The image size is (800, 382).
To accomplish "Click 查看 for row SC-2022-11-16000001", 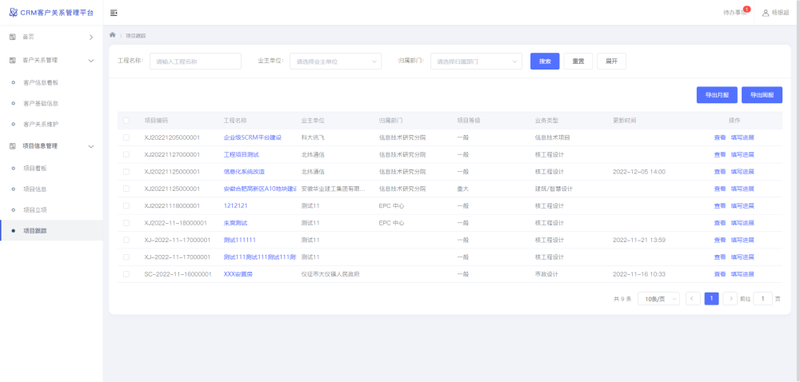I will click(719, 274).
